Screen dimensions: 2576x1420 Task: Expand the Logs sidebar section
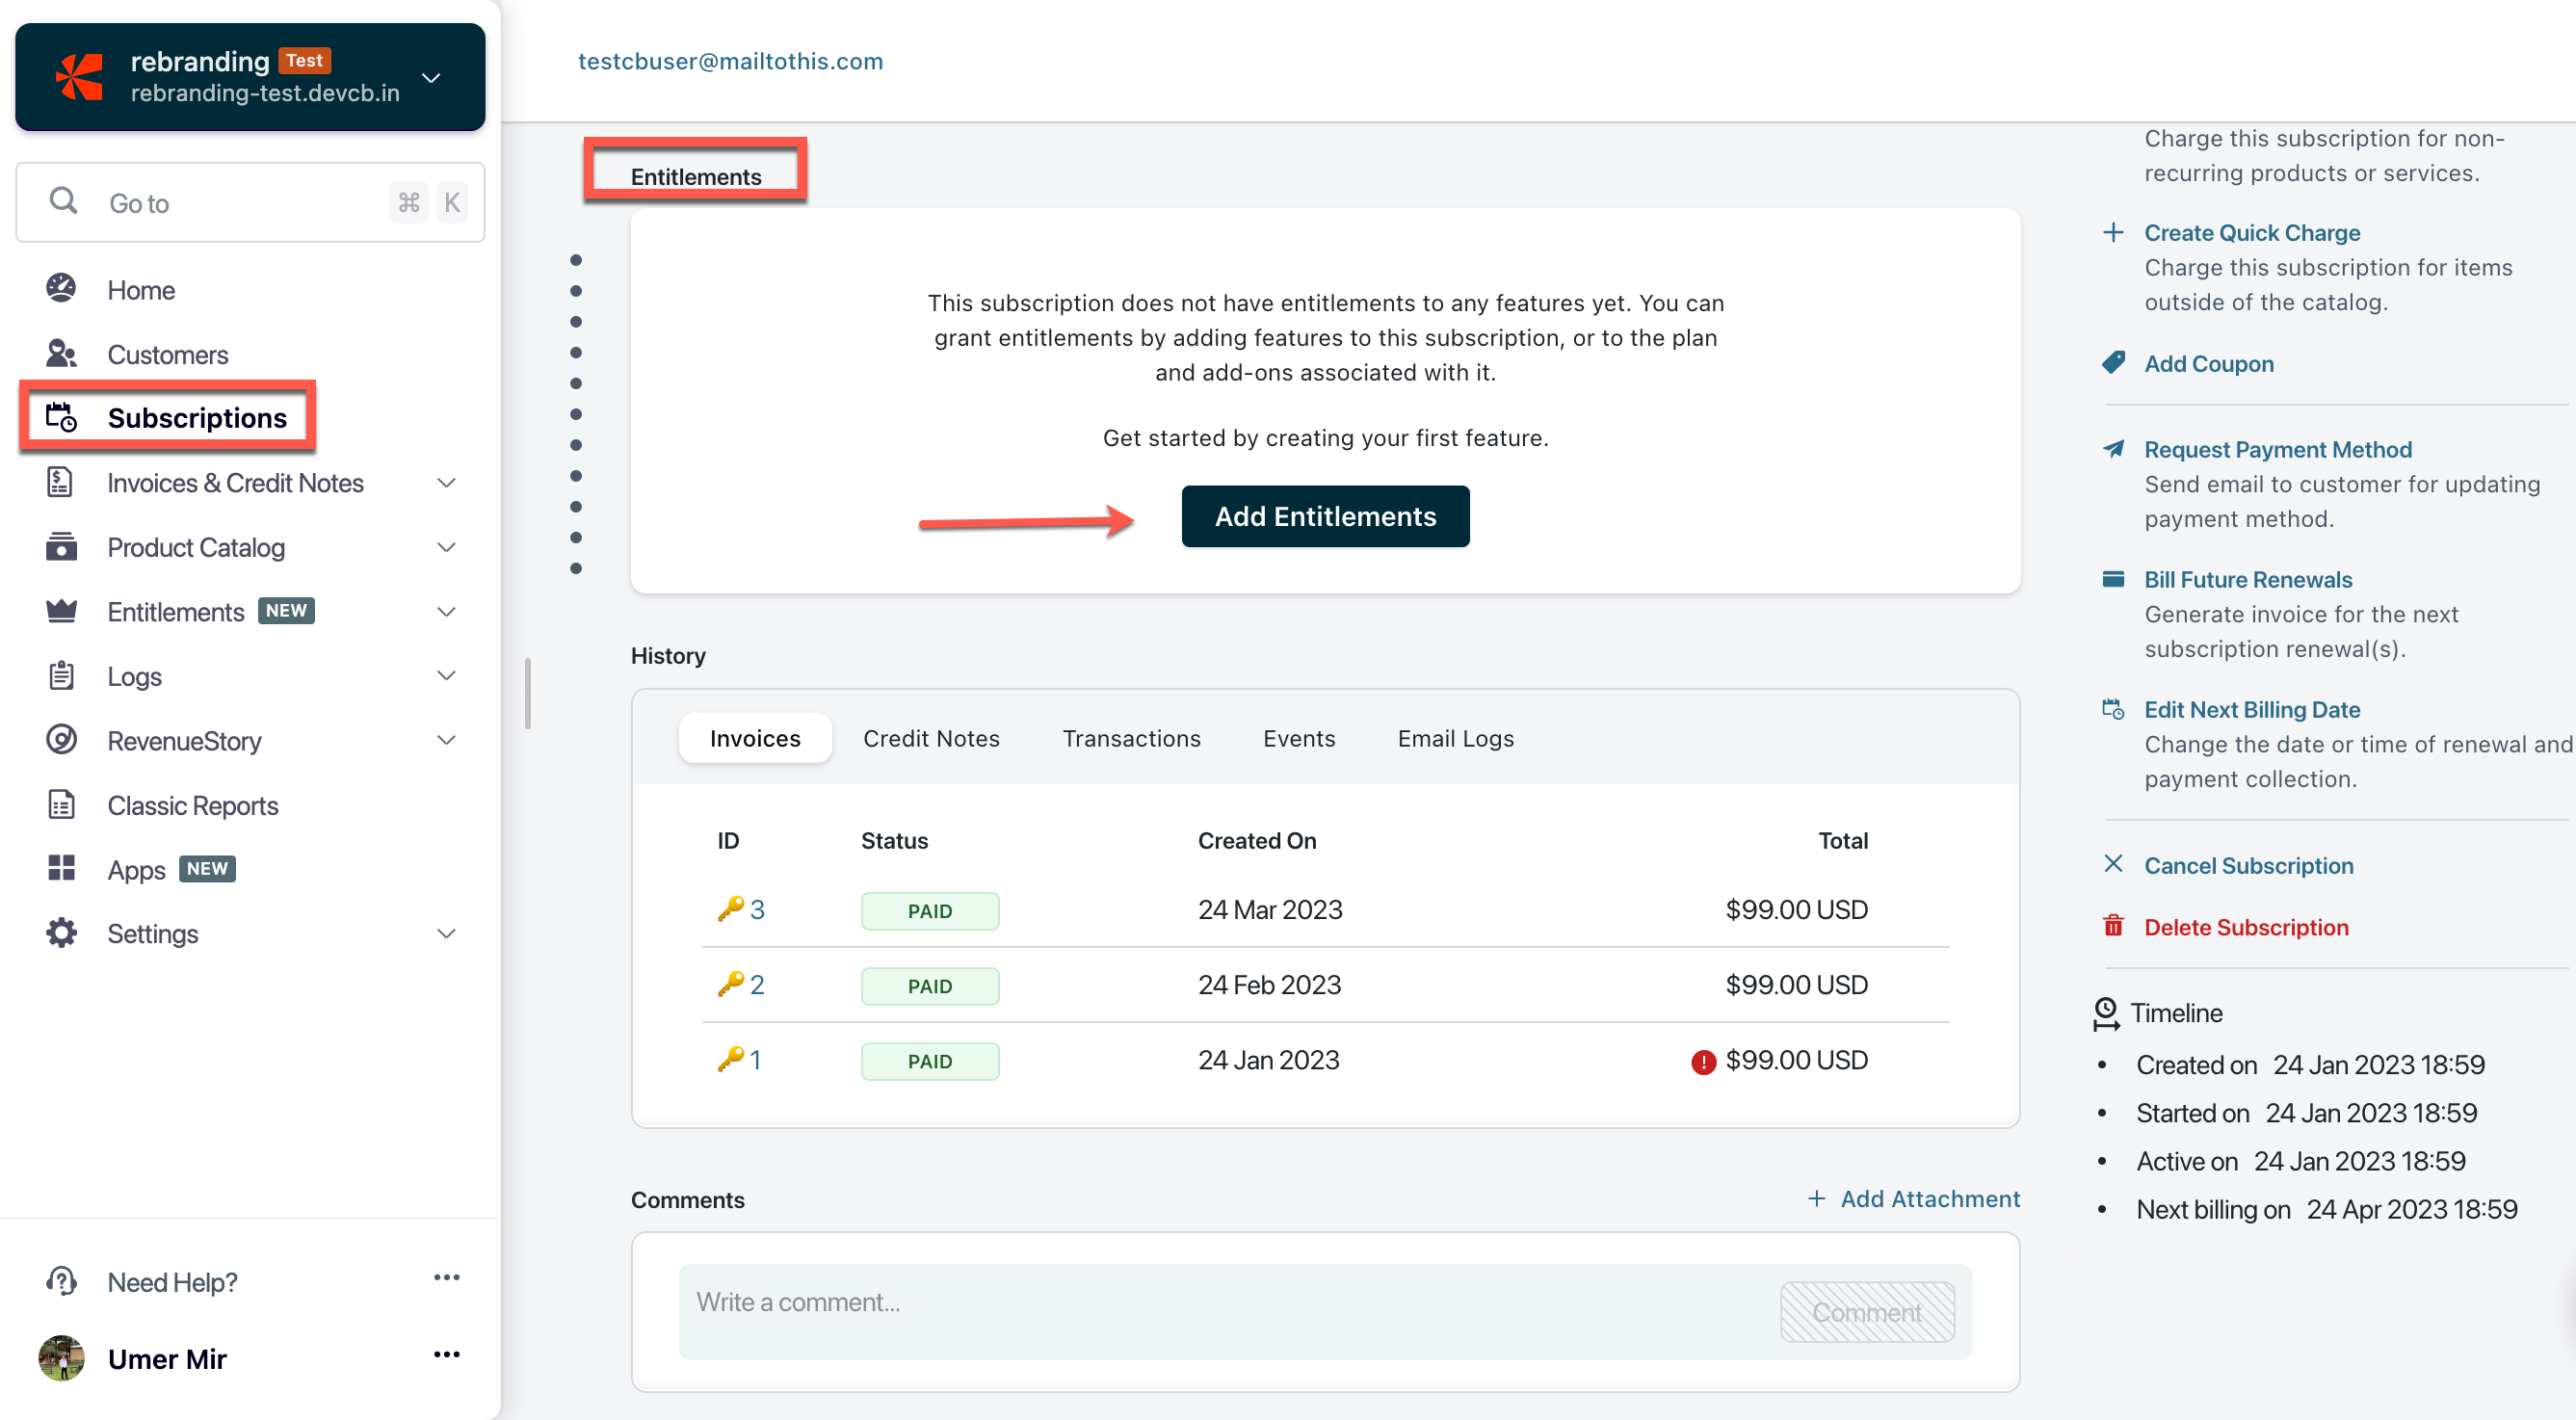pyautogui.click(x=446, y=676)
